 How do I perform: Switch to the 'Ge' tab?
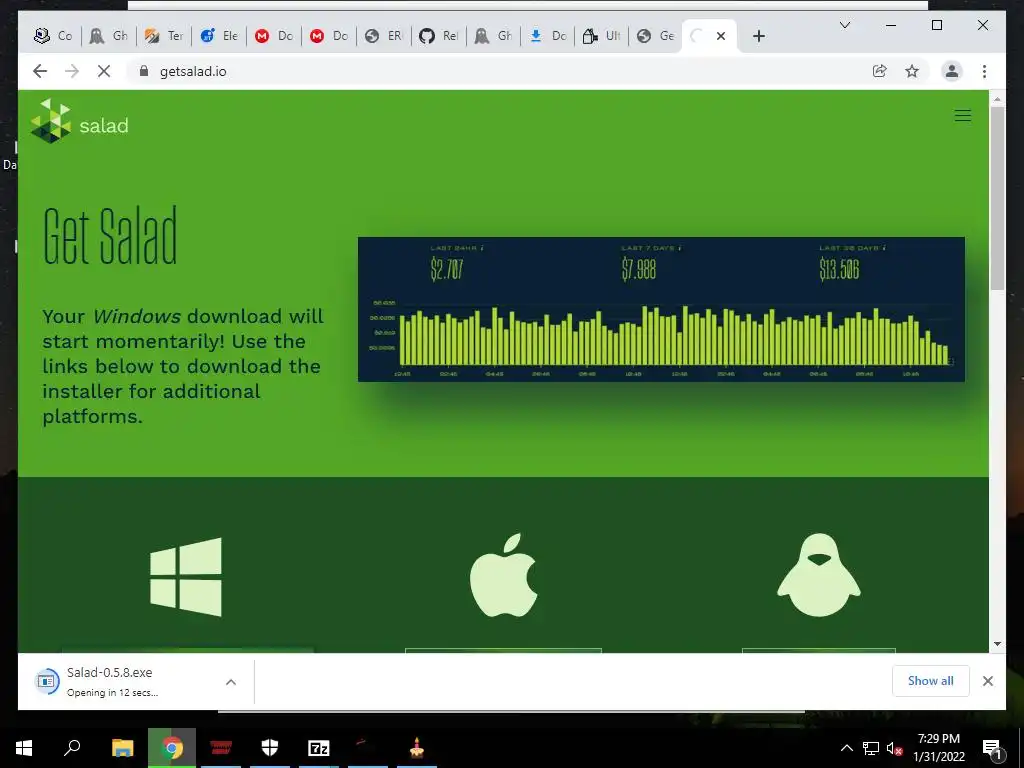(x=655, y=36)
